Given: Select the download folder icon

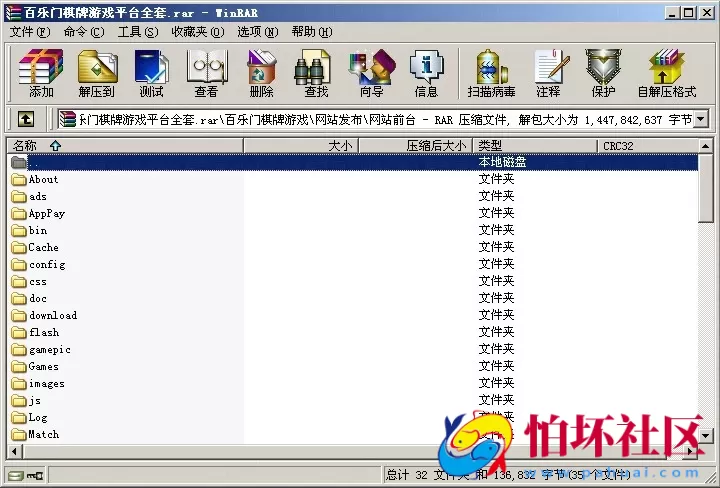Looking at the screenshot, I should tap(19, 315).
